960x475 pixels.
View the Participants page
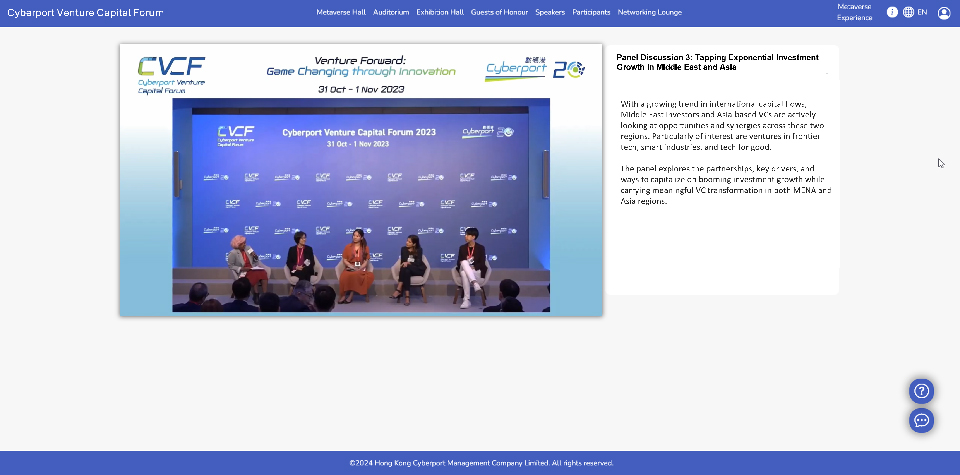(x=591, y=13)
